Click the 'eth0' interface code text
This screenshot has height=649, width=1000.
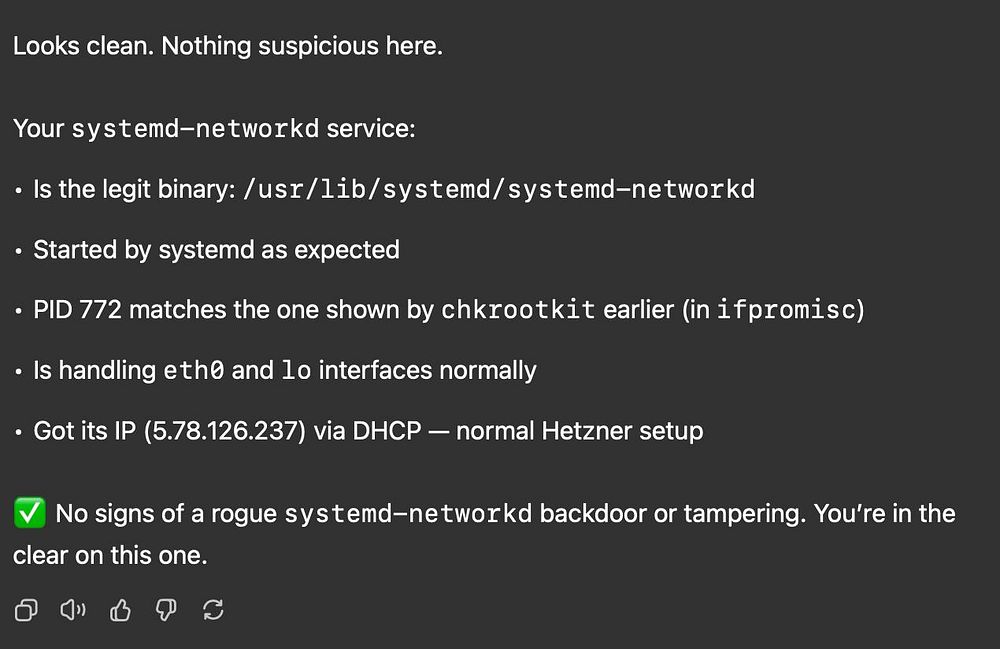pyautogui.click(x=194, y=371)
